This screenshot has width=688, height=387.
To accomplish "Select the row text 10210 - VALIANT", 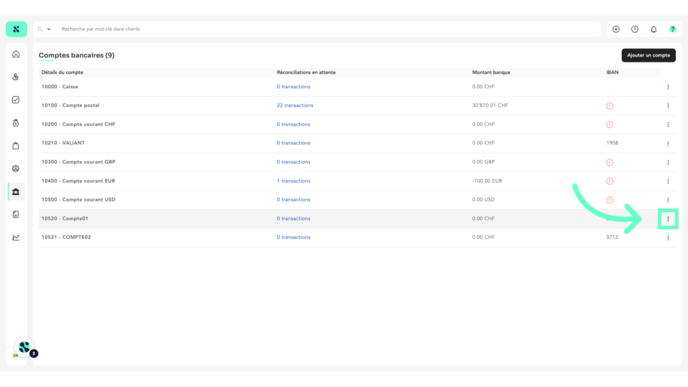I will coord(63,143).
